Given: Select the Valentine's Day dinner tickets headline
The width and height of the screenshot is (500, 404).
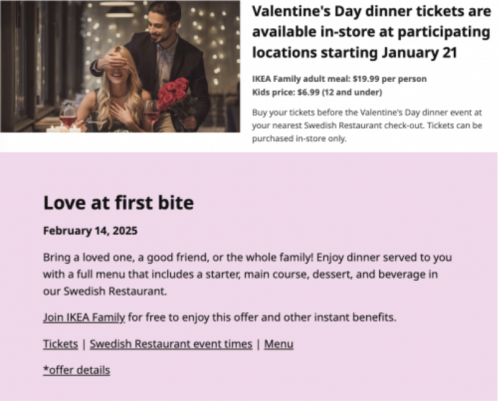Looking at the screenshot, I should 371,32.
